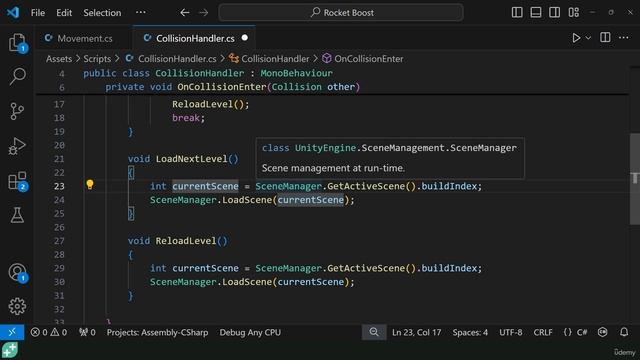Open the Selection menu
This screenshot has height=360, width=640.
pos(102,13)
